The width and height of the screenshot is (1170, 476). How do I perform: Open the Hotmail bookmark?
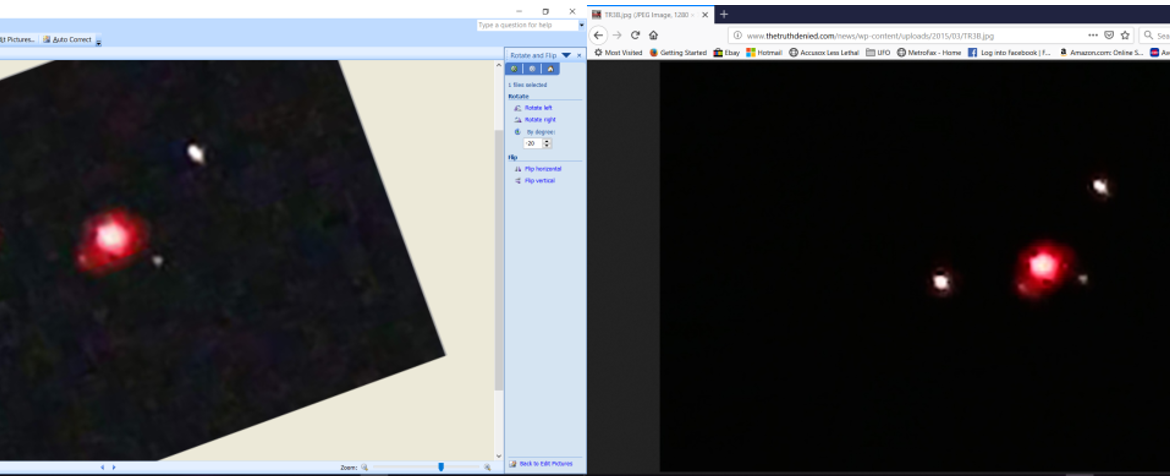pos(764,53)
